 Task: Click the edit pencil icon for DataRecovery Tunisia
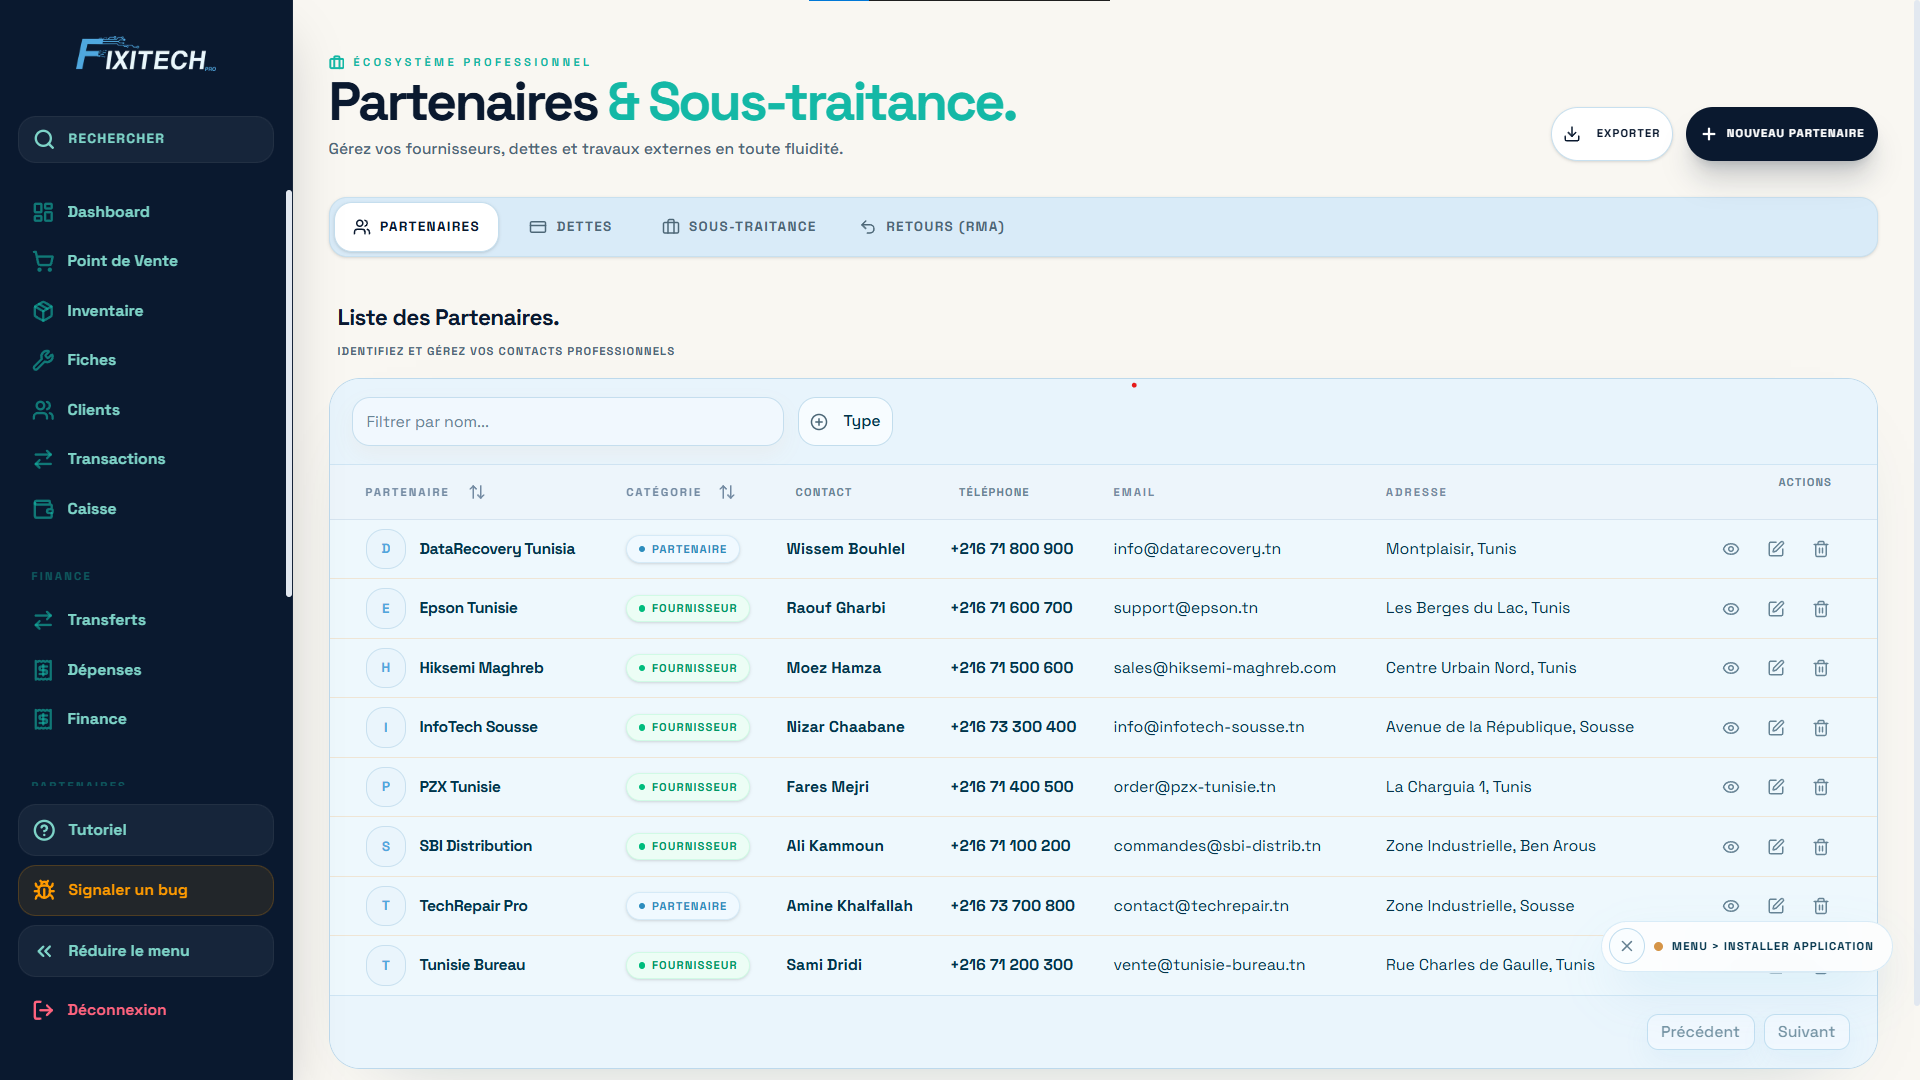[x=1776, y=549]
